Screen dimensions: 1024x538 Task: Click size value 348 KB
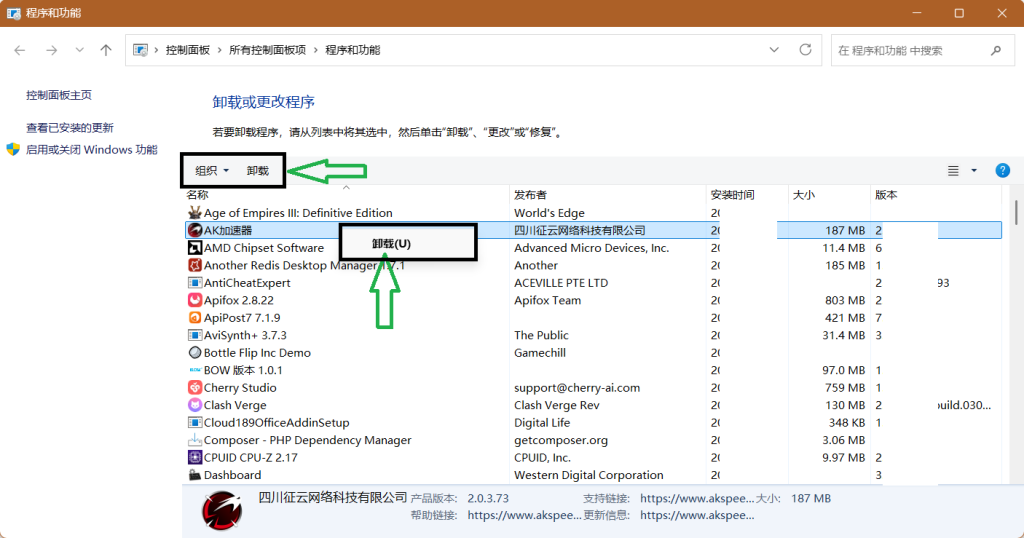pos(847,422)
